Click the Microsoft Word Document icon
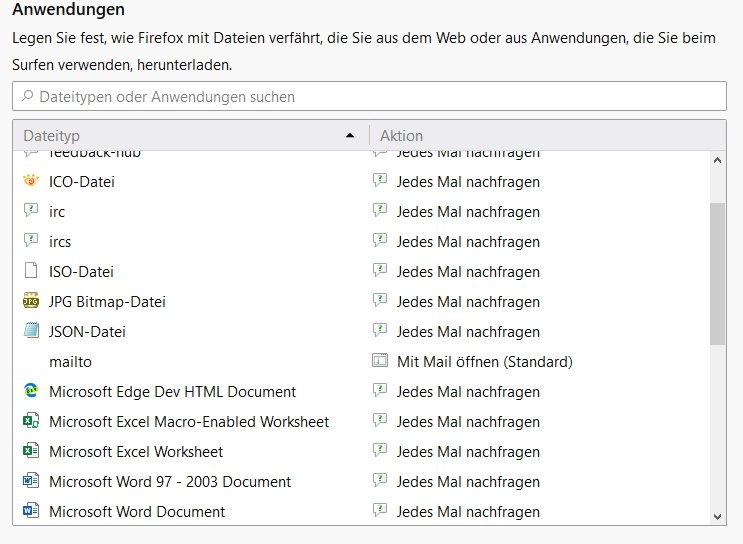The image size is (743, 544). coord(30,512)
